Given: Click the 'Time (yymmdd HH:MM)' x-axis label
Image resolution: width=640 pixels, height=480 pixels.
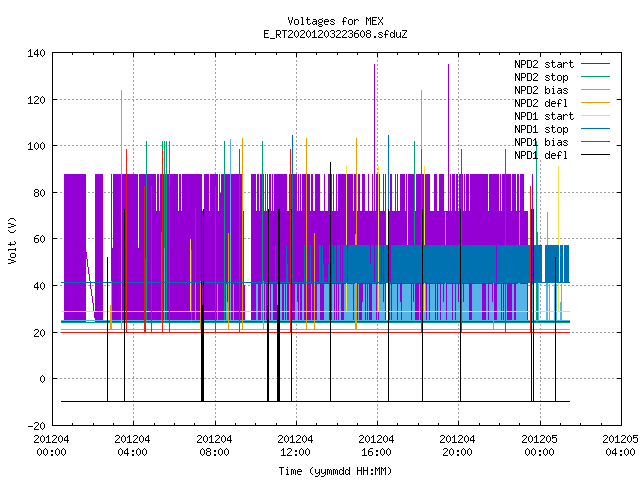Looking at the screenshot, I should [x=335, y=471].
